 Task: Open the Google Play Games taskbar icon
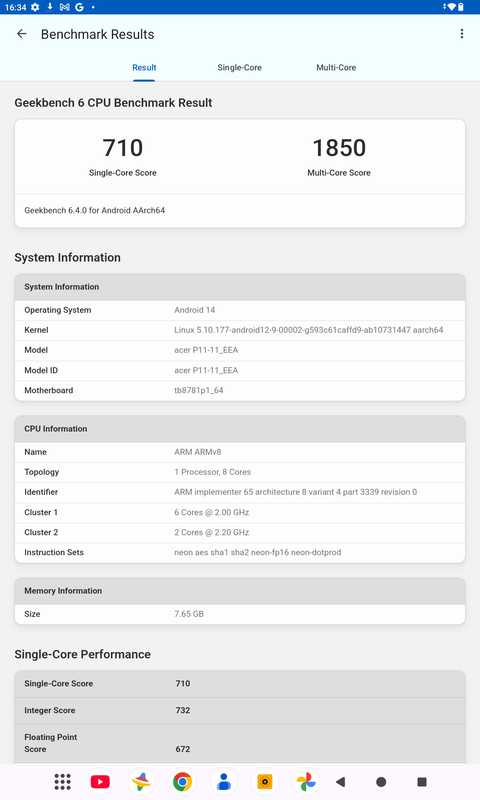coord(141,782)
